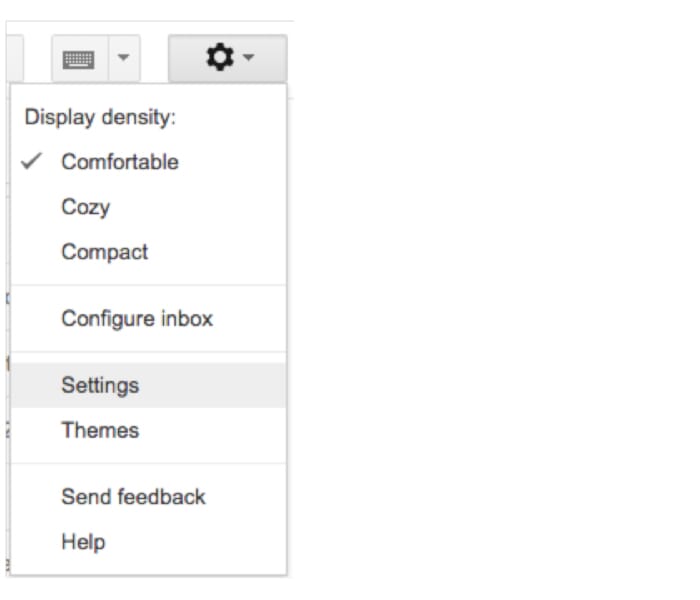Choose Themes in the menu
The width and height of the screenshot is (700, 600).
148,430
